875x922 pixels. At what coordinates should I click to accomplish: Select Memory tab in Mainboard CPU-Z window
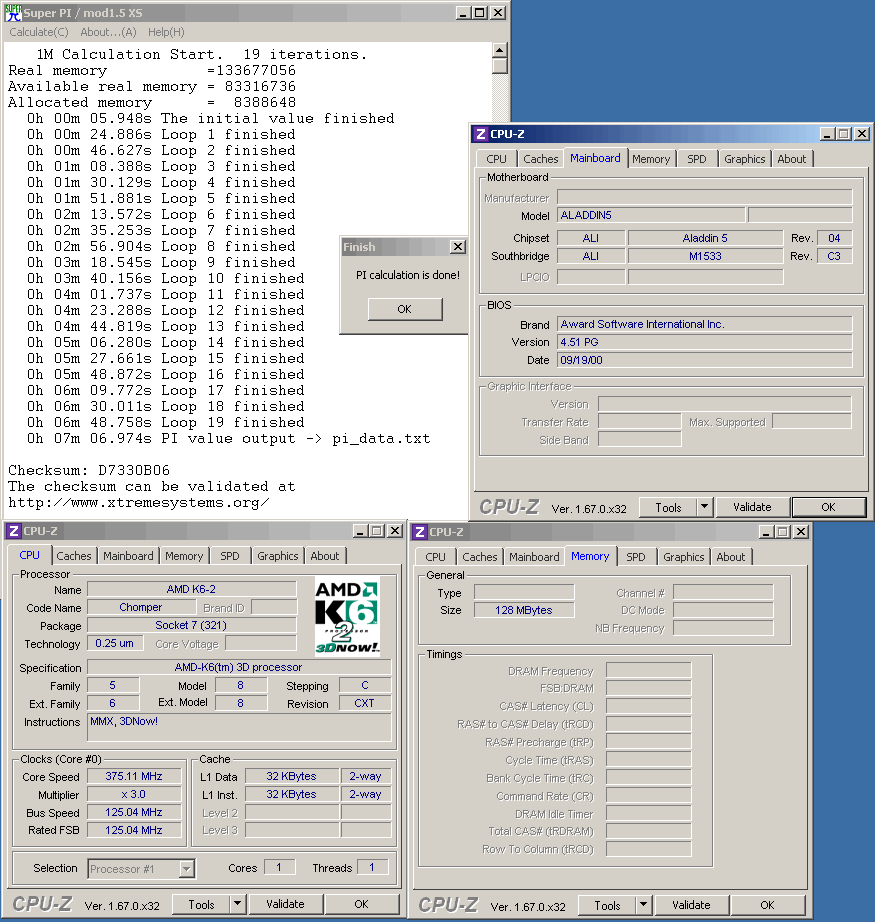651,159
